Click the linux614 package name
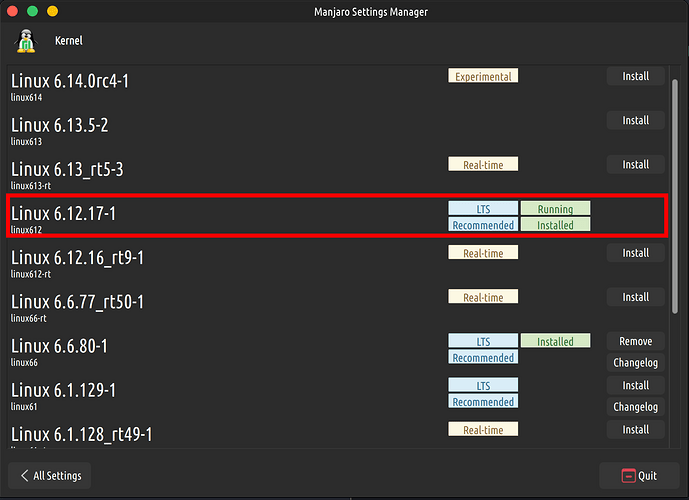Image resolution: width=689 pixels, height=500 pixels. point(26,98)
